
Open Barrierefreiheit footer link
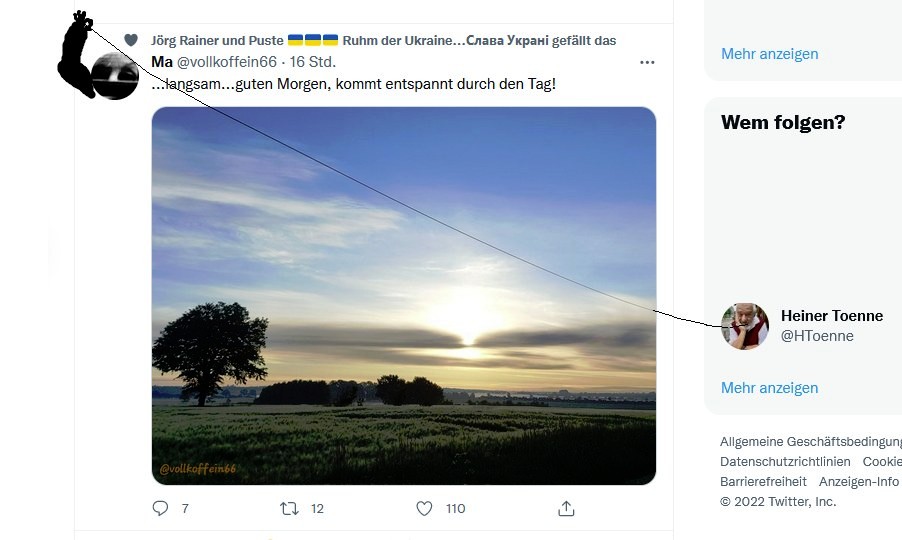pos(763,482)
